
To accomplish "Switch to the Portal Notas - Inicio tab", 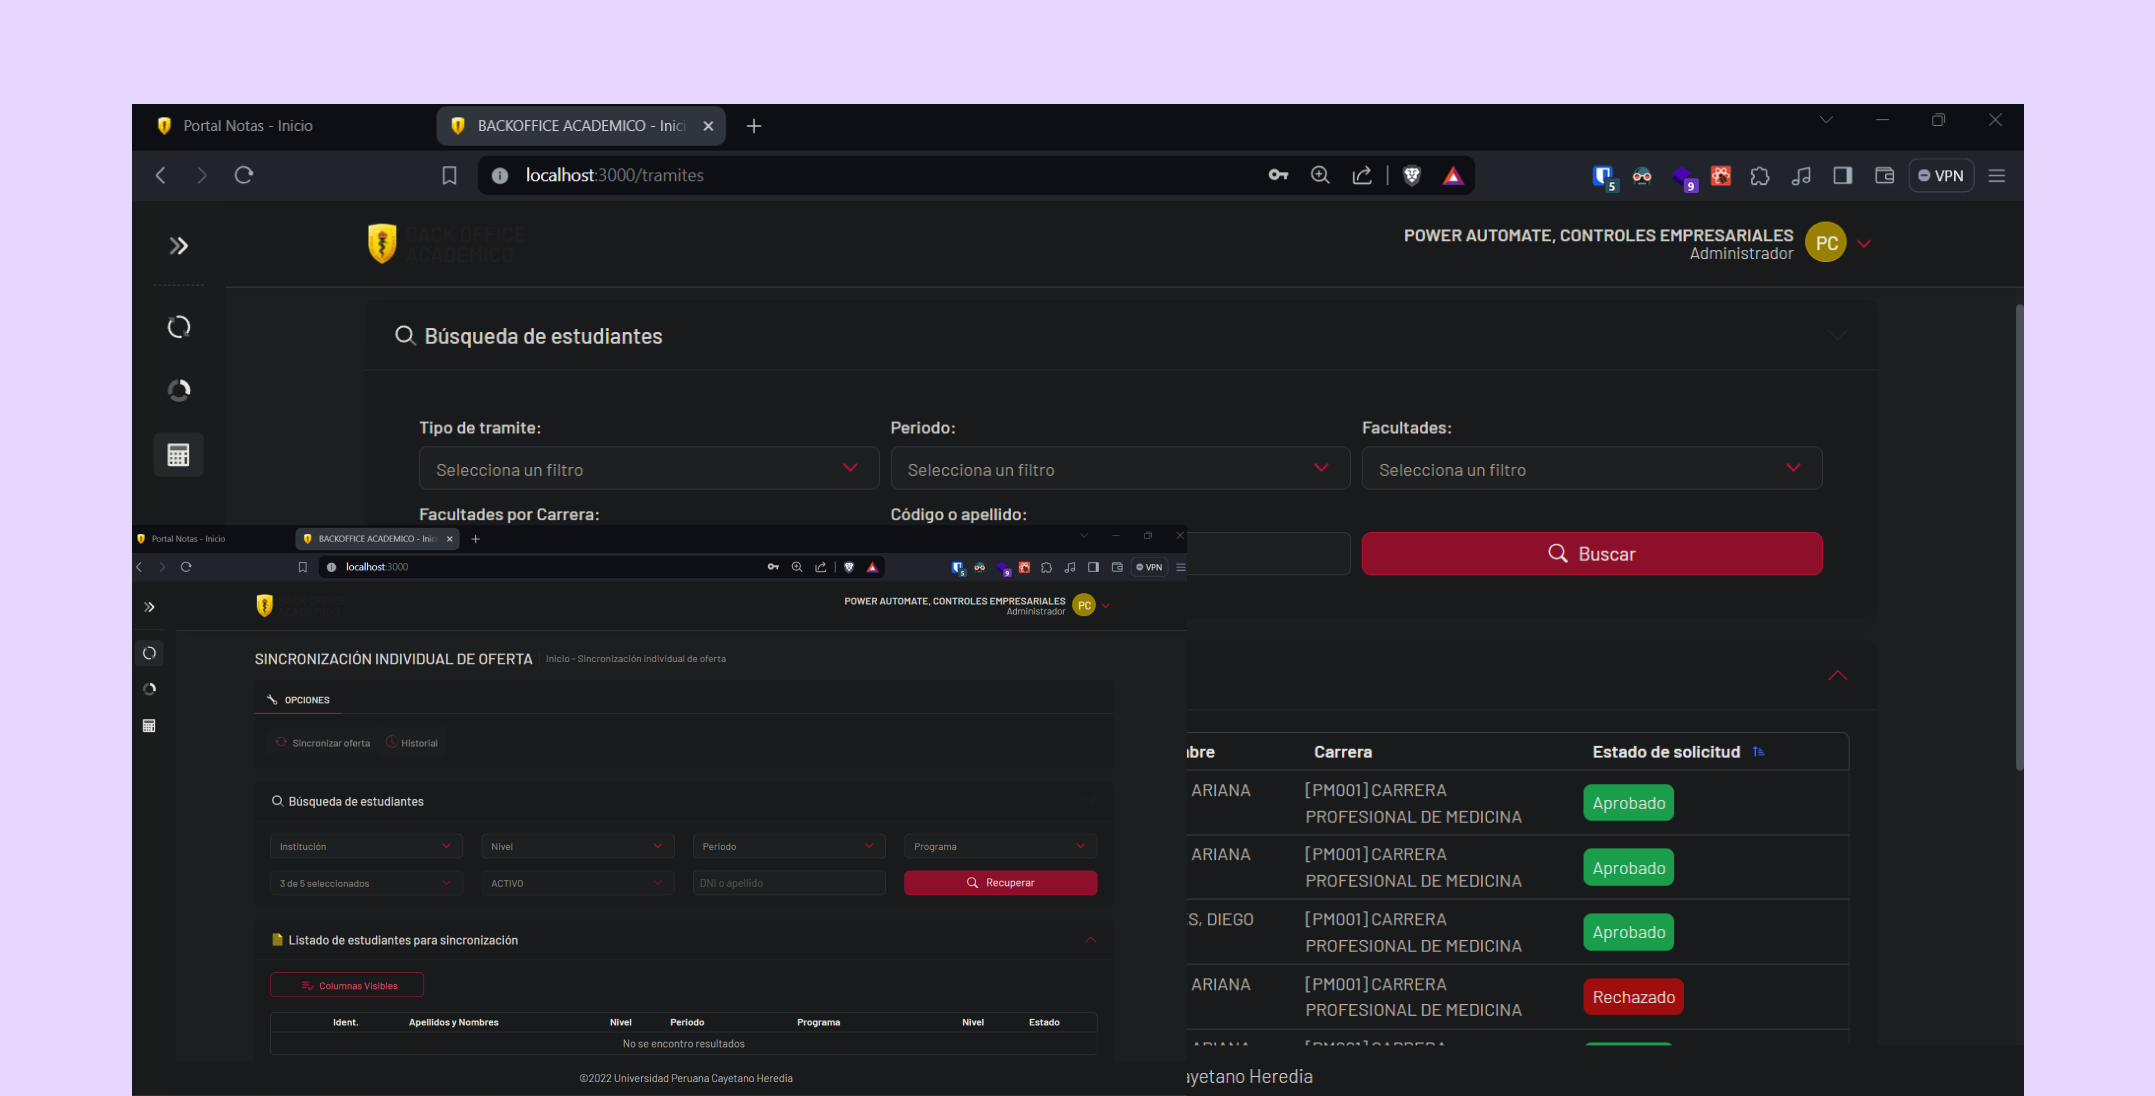I will point(248,126).
